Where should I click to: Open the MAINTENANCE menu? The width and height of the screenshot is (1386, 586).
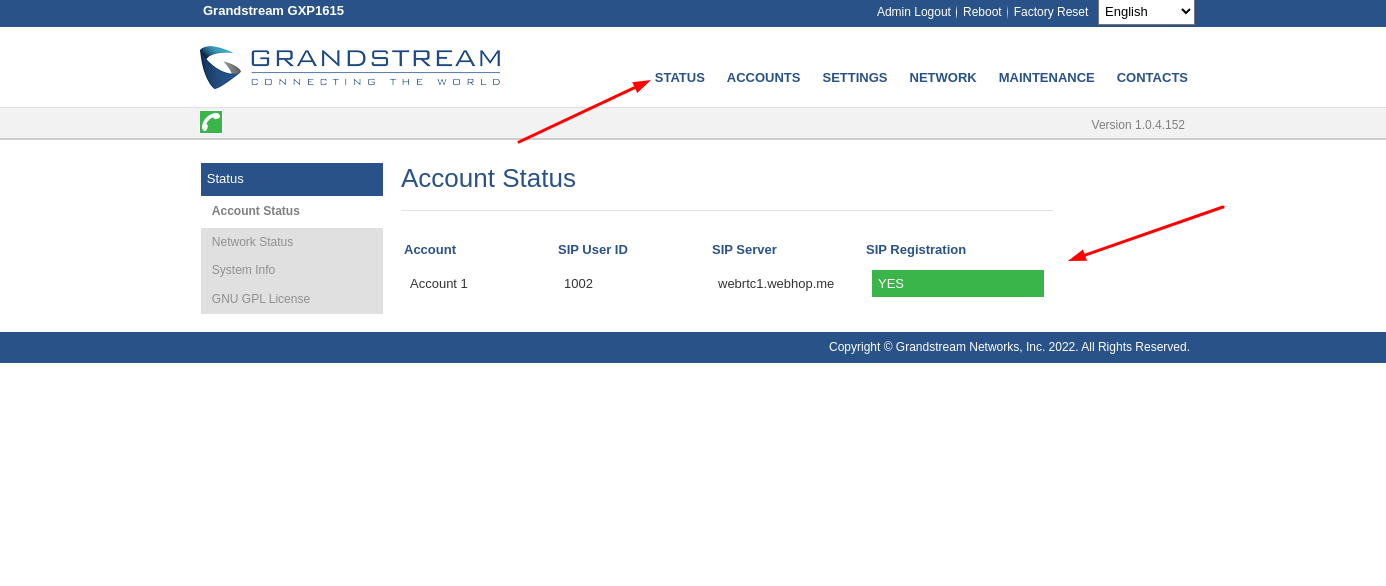pos(1047,77)
